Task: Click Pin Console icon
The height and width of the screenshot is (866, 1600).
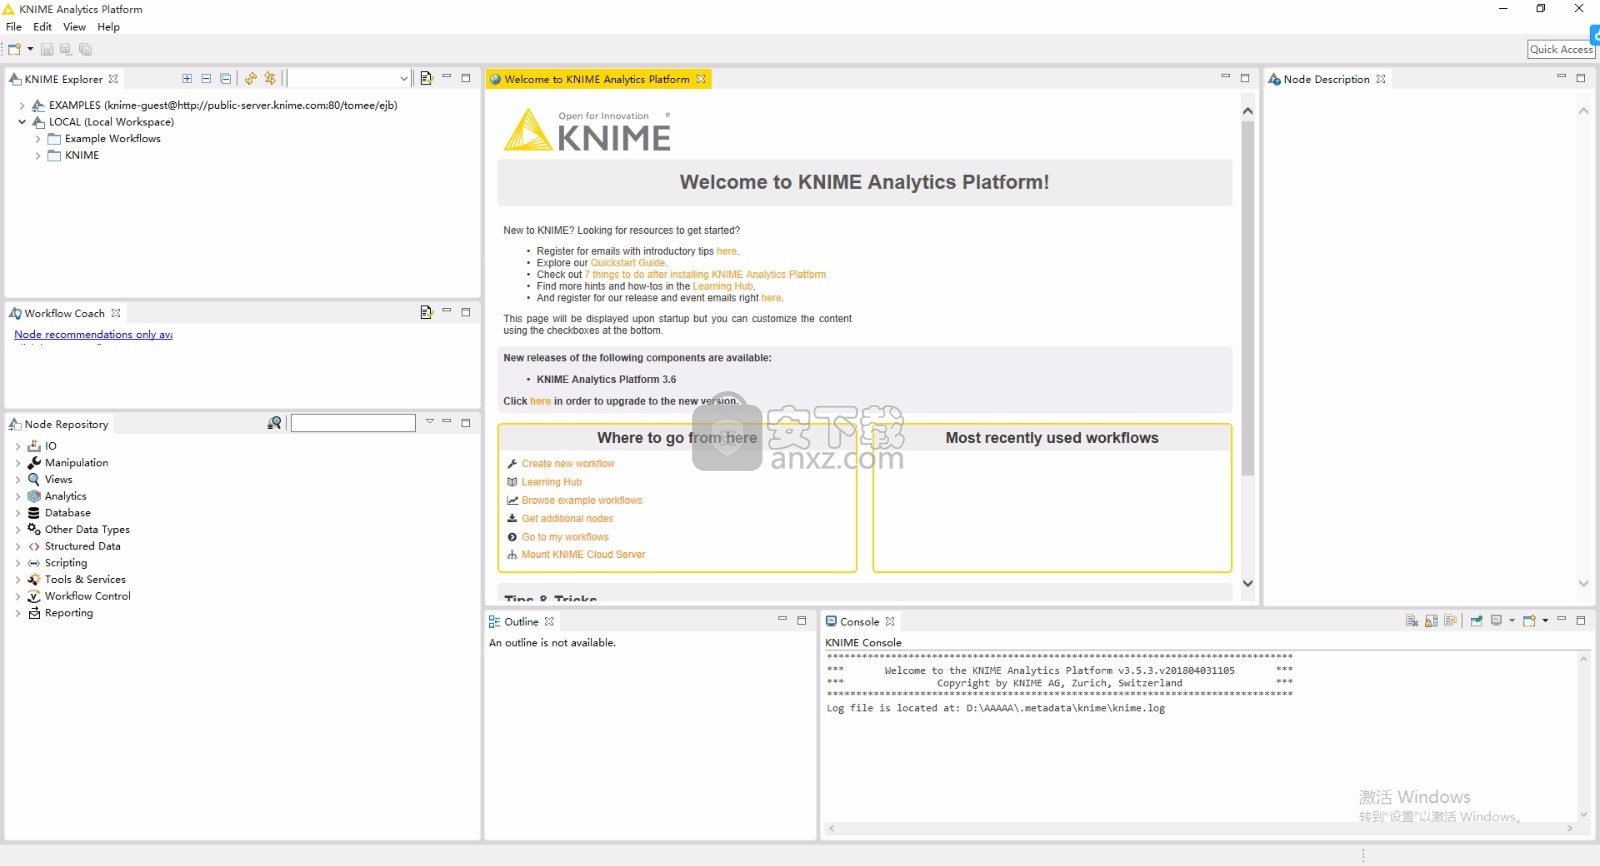Action: [x=1476, y=621]
